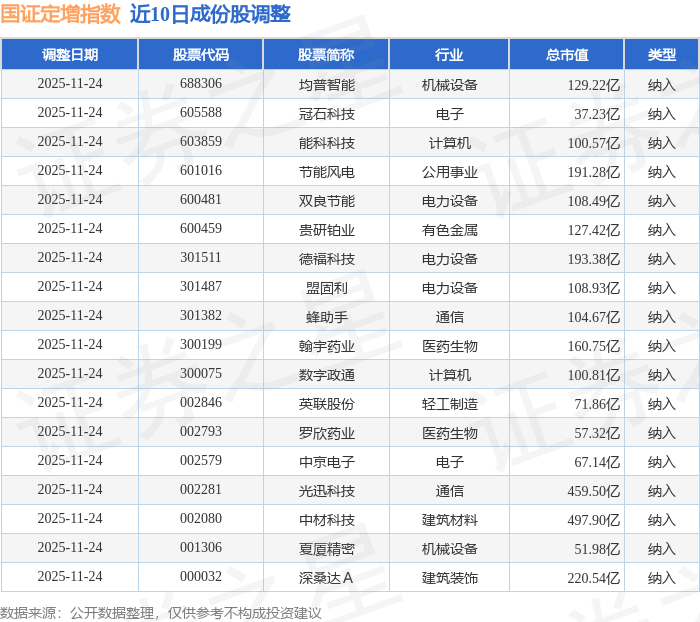Click stock name 蜂助手
This screenshot has width=700, height=622.
click(327, 317)
